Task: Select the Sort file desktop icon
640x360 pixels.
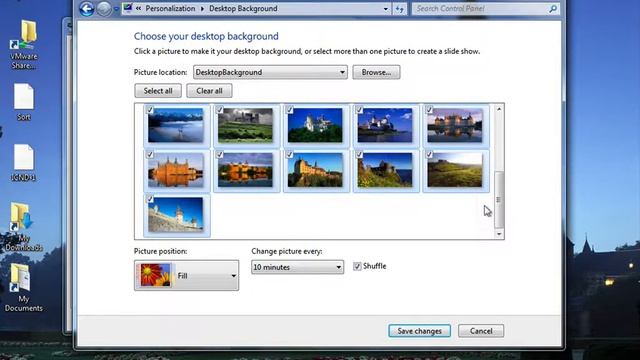Action: pos(24,102)
